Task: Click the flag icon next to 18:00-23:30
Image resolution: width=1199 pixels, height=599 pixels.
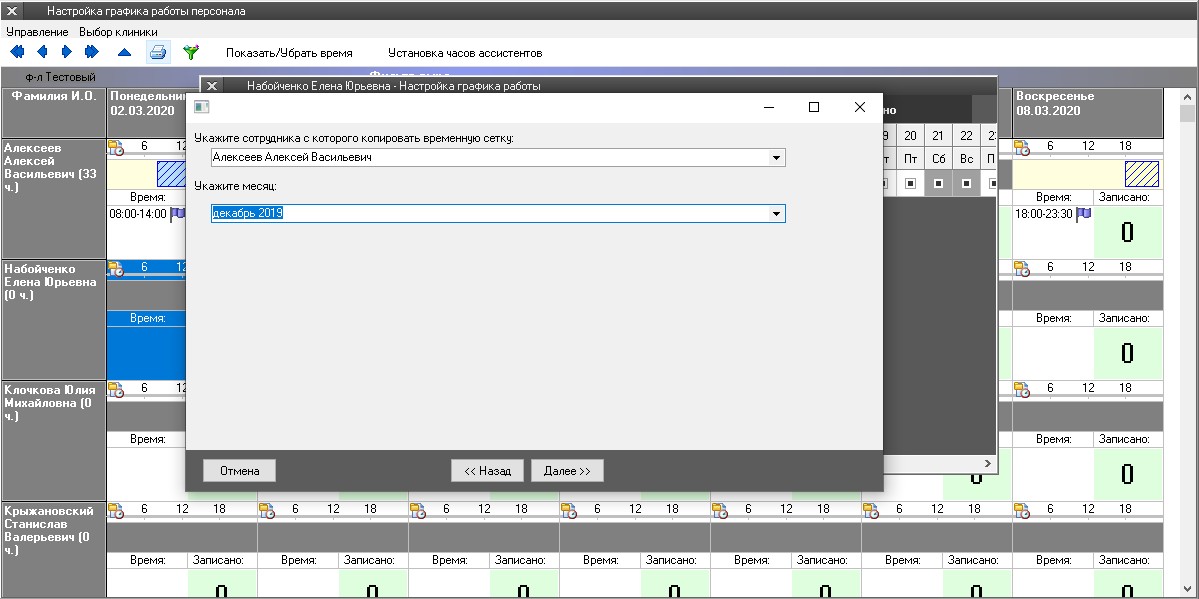Action: pos(1083,214)
